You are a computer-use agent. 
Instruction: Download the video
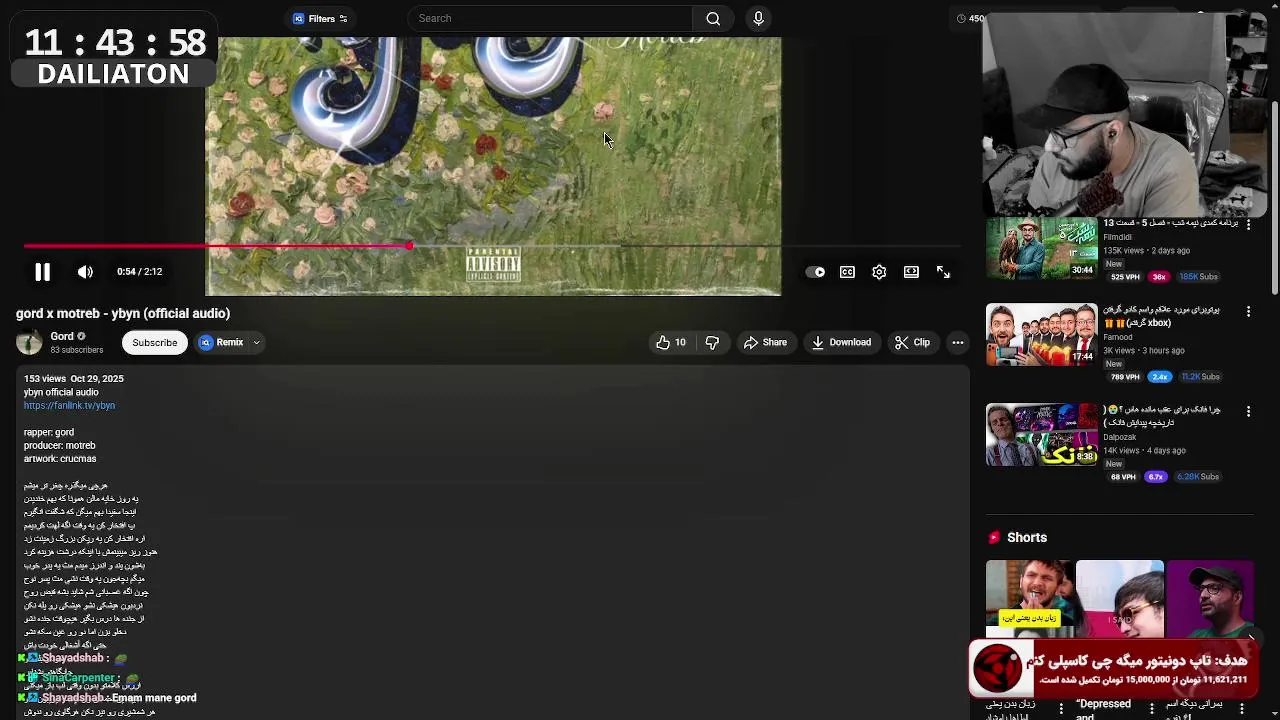[841, 342]
